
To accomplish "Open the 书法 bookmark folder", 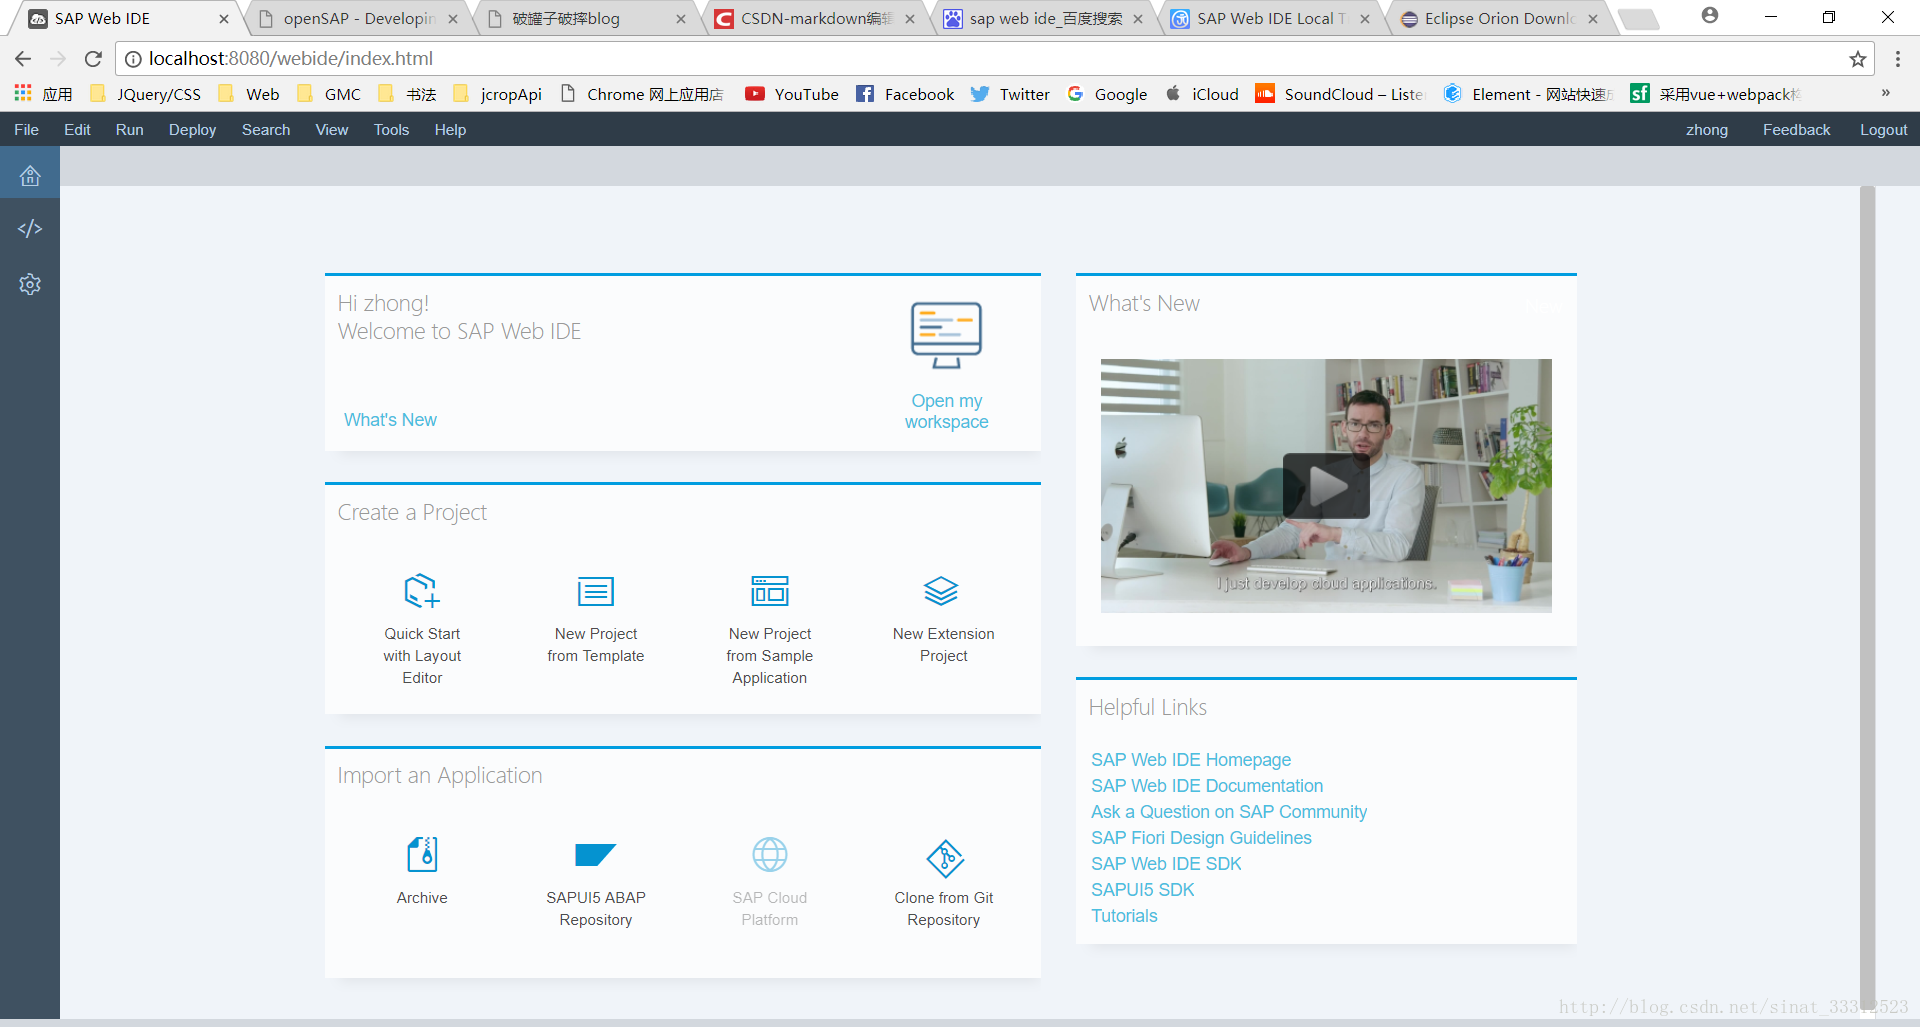I will pos(407,94).
